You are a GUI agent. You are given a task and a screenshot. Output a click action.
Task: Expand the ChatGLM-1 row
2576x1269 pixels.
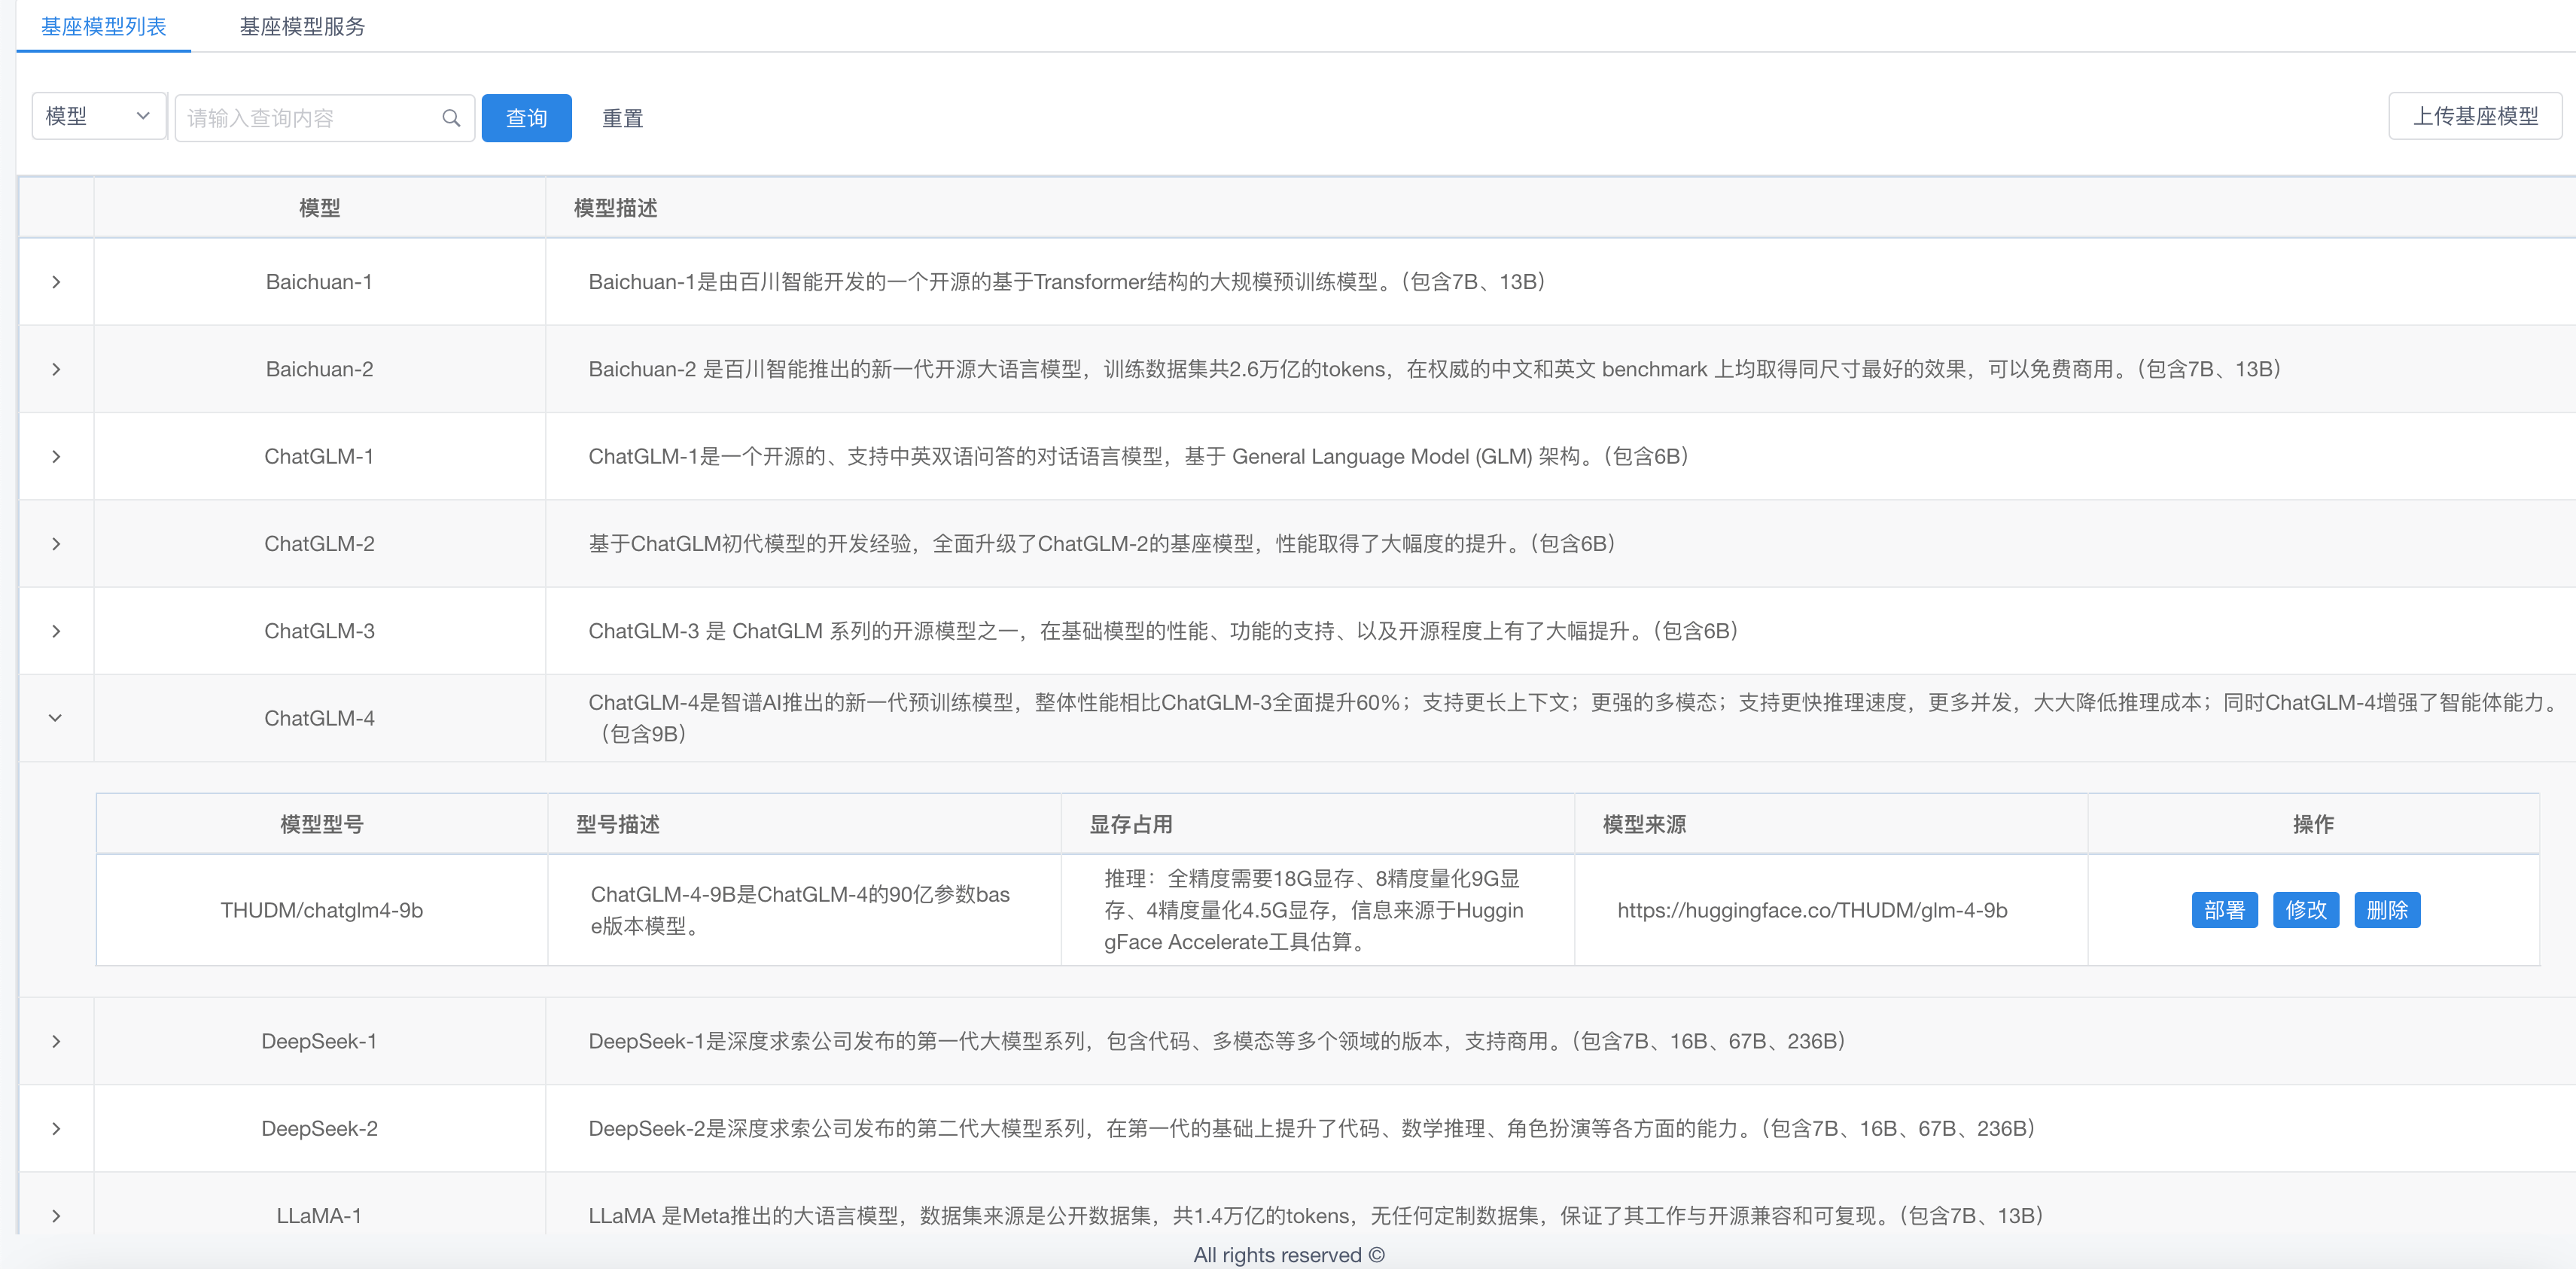click(56, 456)
